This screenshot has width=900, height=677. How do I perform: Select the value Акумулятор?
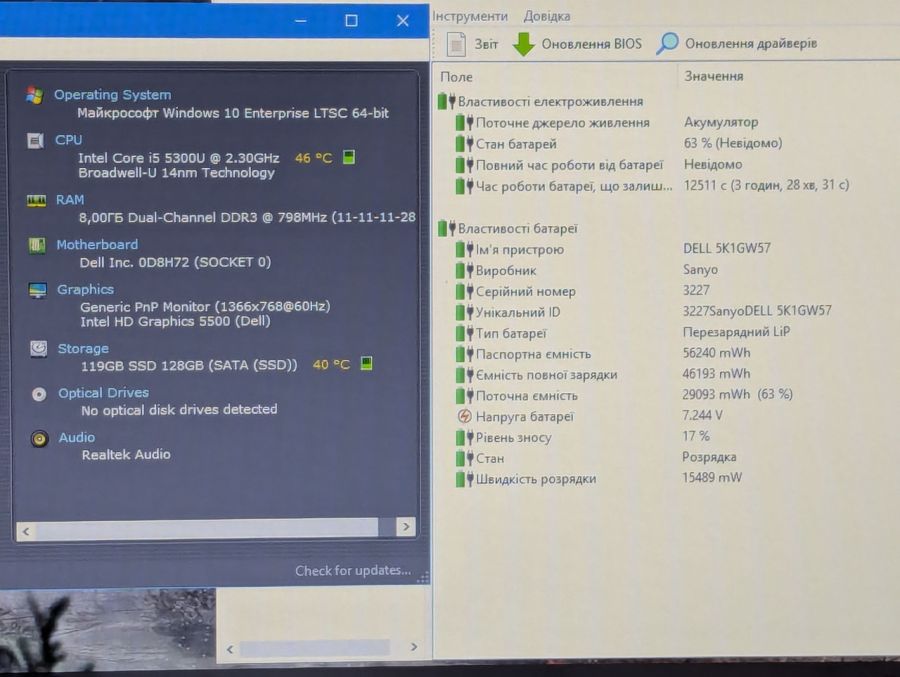pos(721,122)
